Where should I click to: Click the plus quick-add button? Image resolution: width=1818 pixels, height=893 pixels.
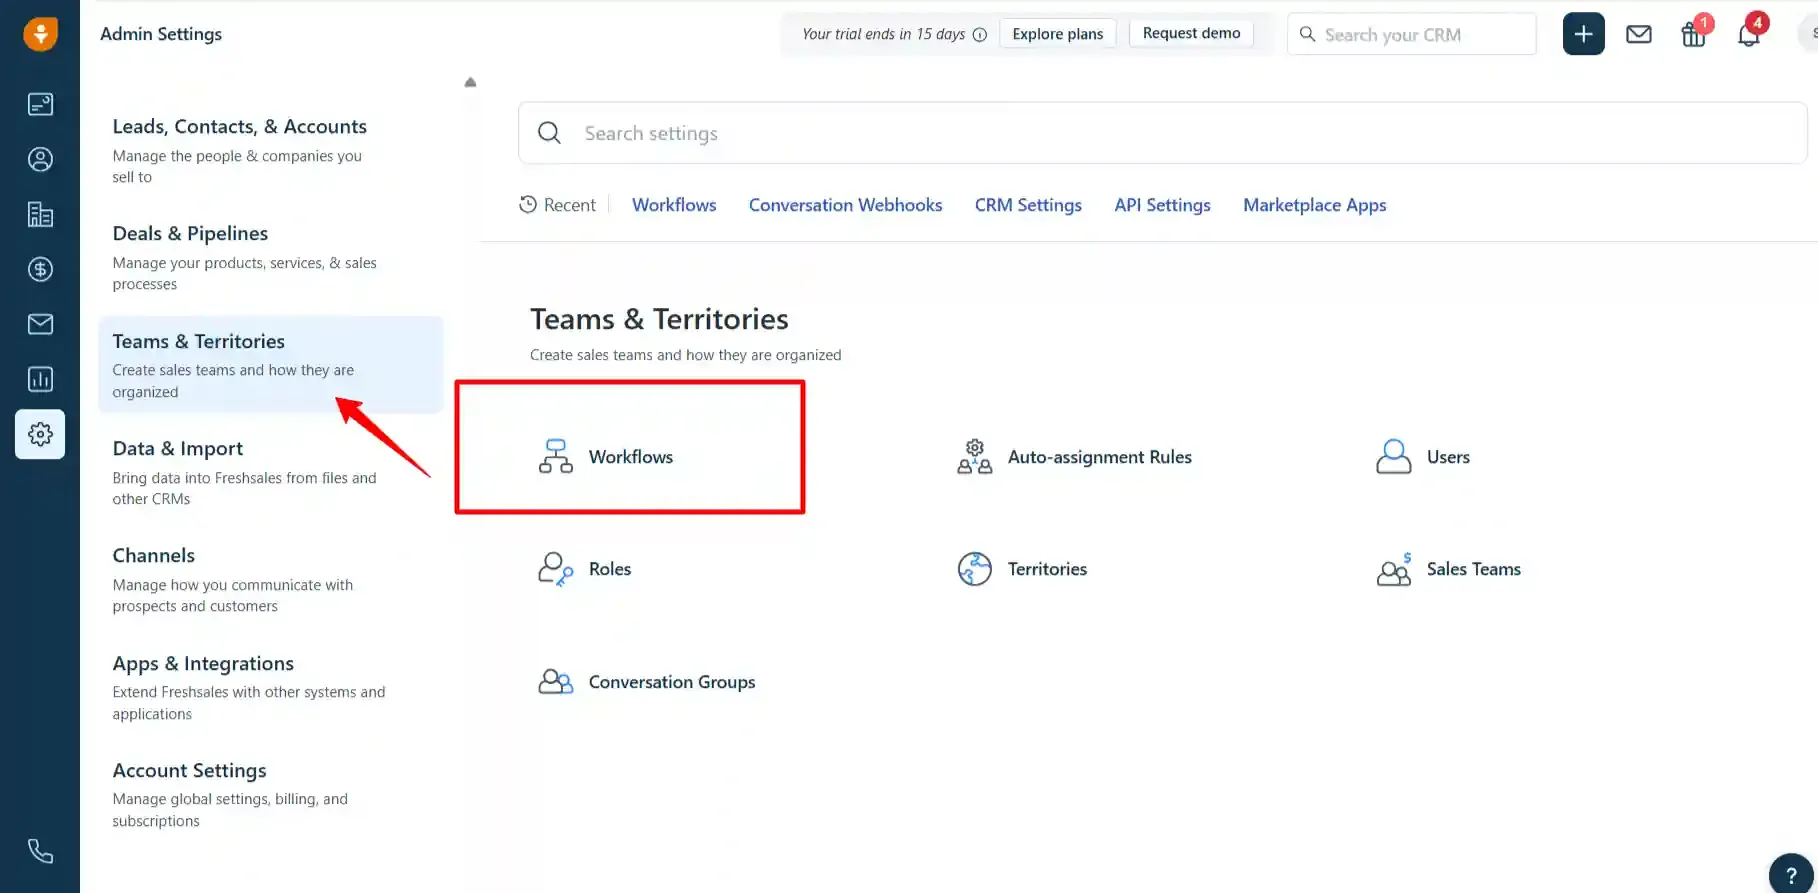point(1583,34)
